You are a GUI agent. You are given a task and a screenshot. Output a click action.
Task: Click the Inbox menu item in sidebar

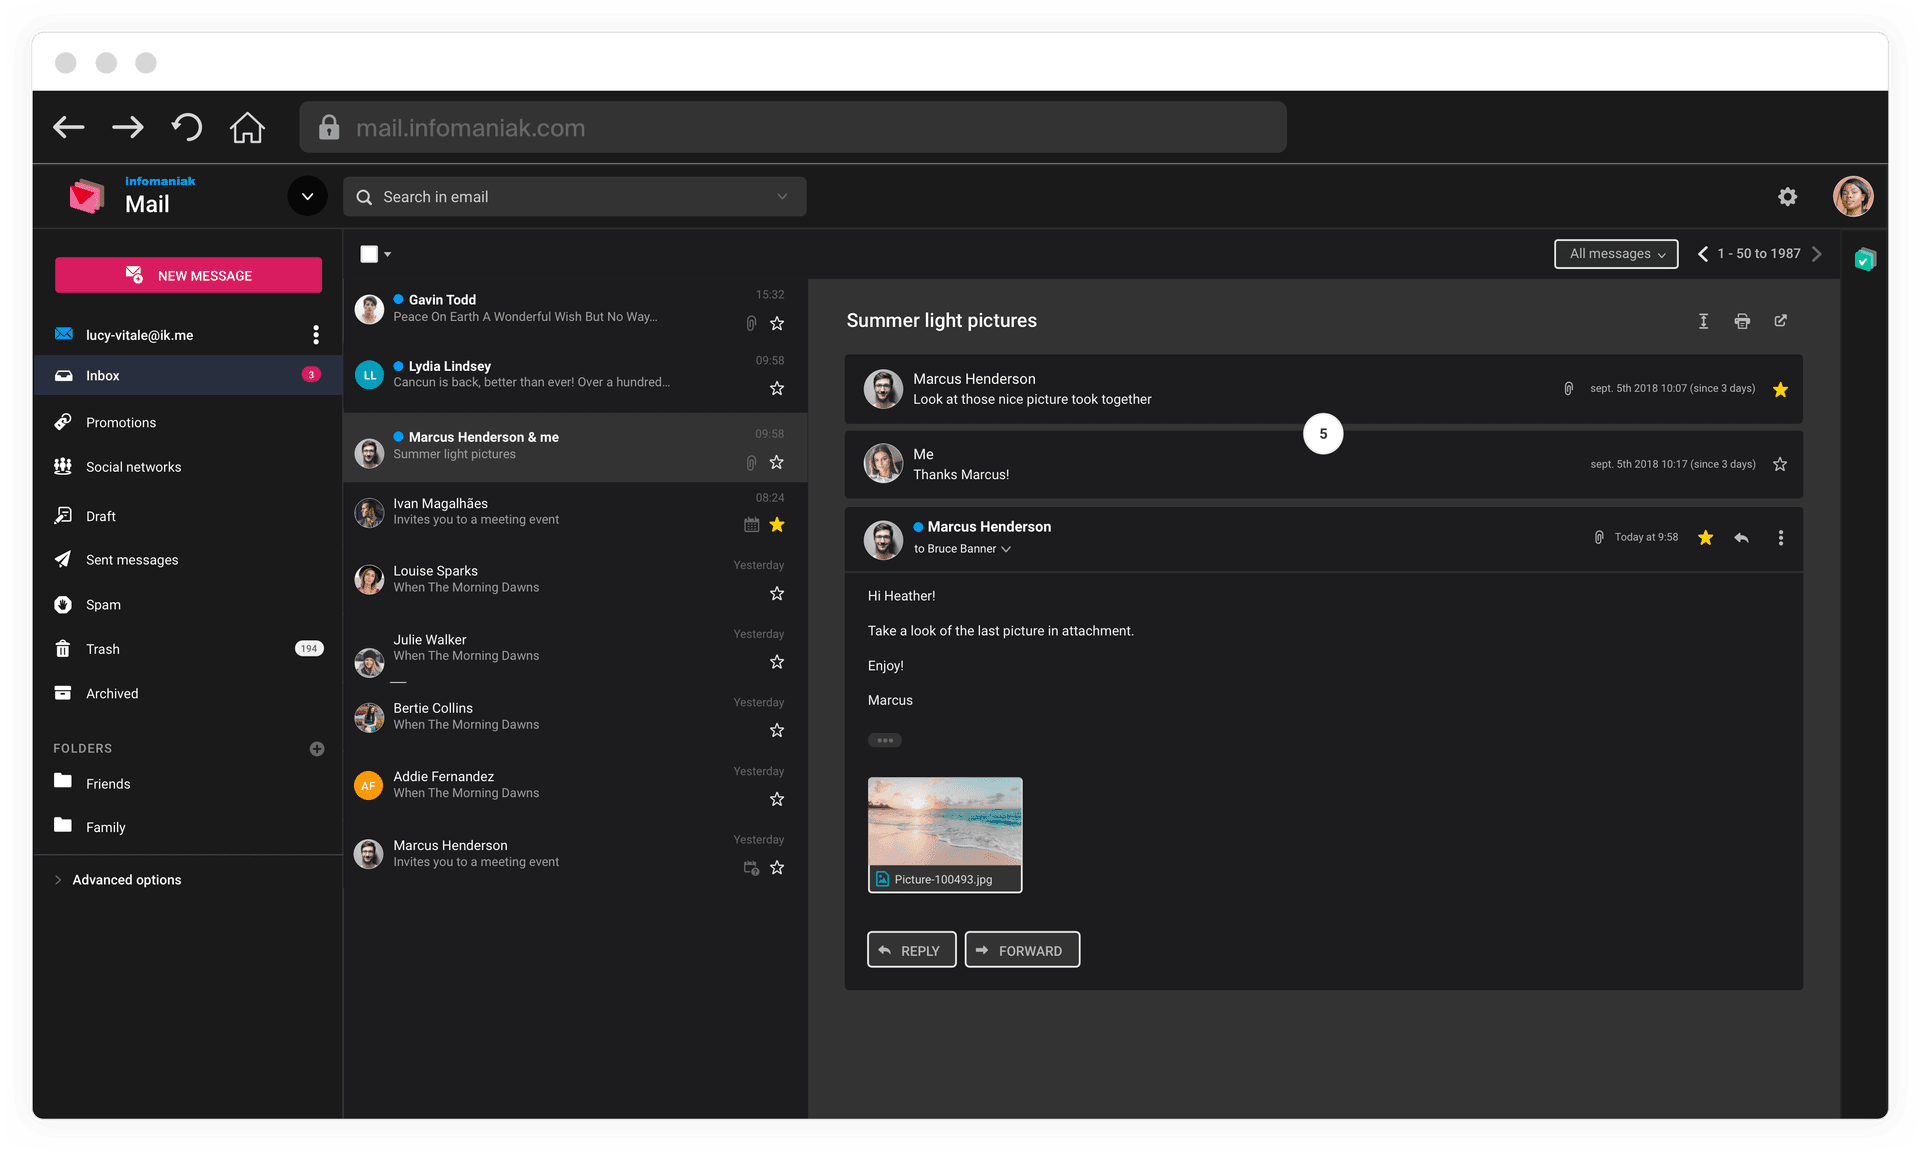[x=103, y=375]
